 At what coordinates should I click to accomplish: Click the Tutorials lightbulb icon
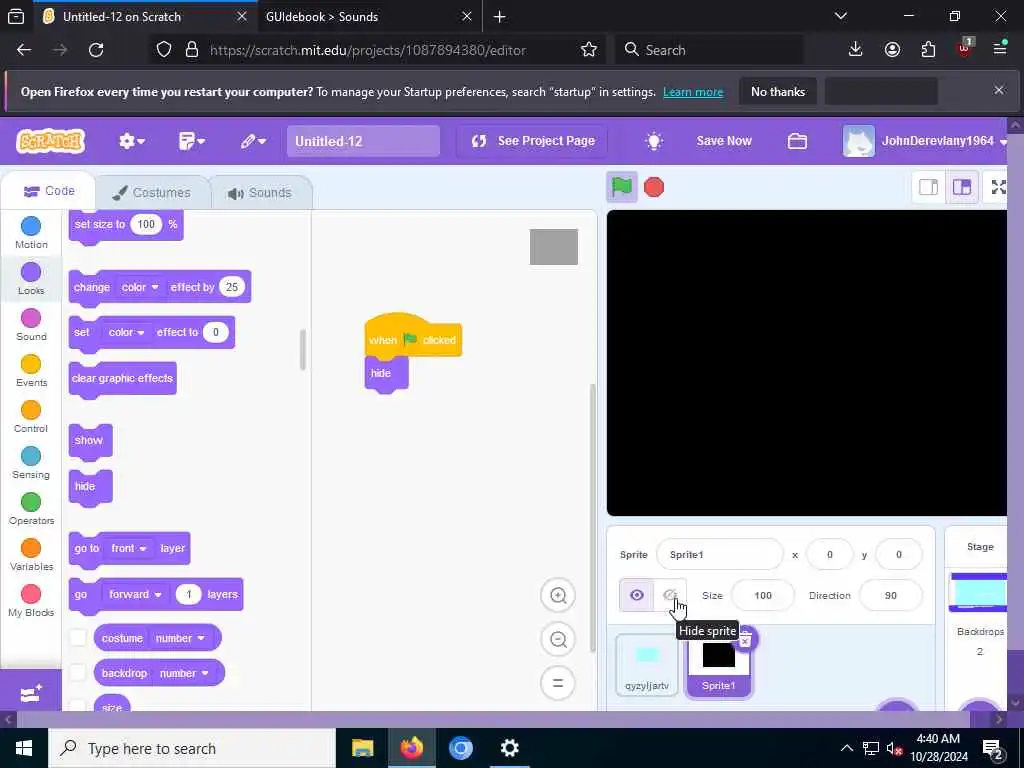[x=654, y=140]
